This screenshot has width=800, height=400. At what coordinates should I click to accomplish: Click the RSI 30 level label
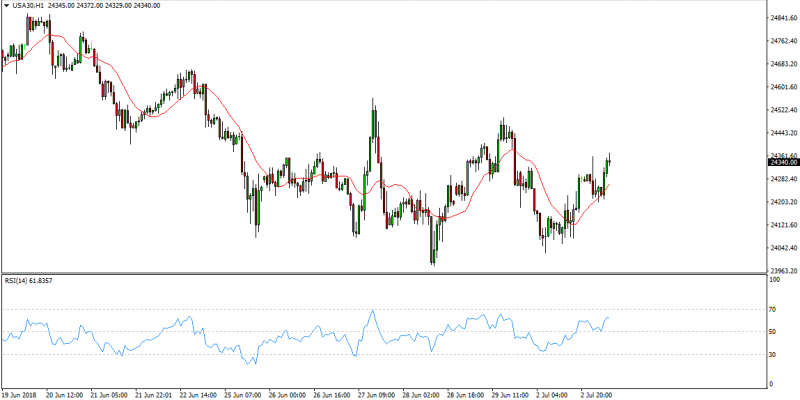[773, 355]
